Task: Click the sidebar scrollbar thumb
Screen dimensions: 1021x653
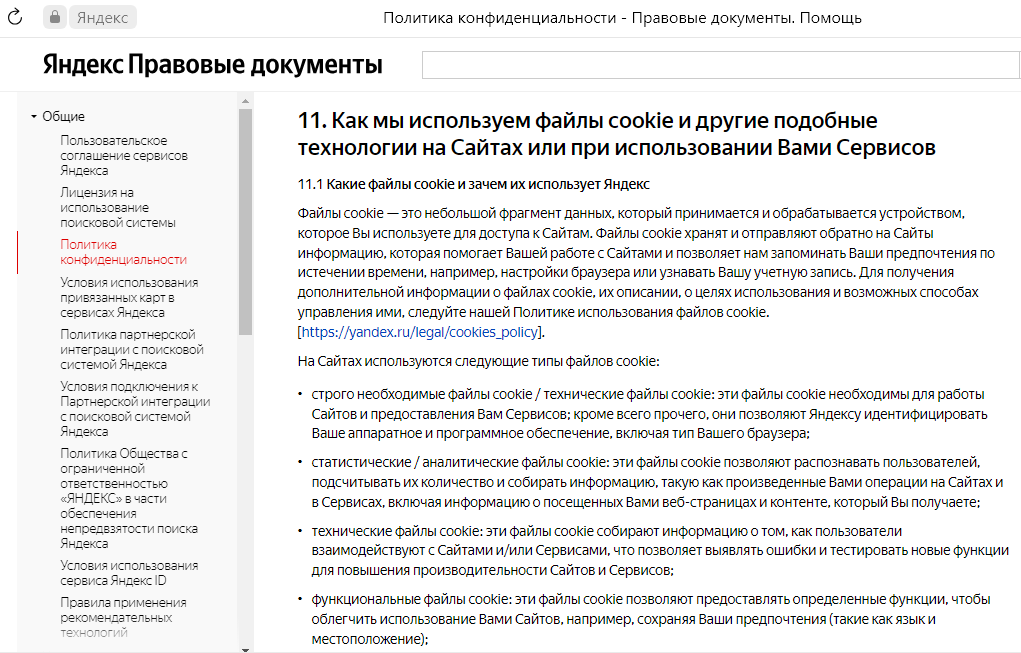Action: coord(245,222)
